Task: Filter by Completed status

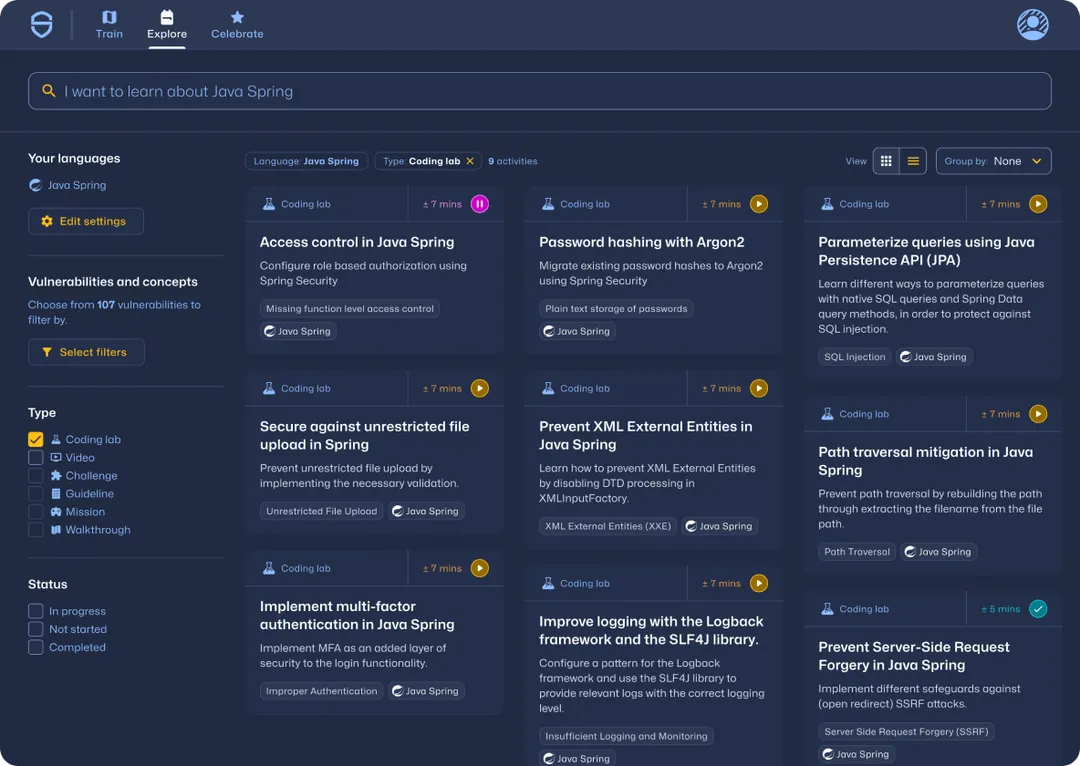Action: click(x=36, y=648)
